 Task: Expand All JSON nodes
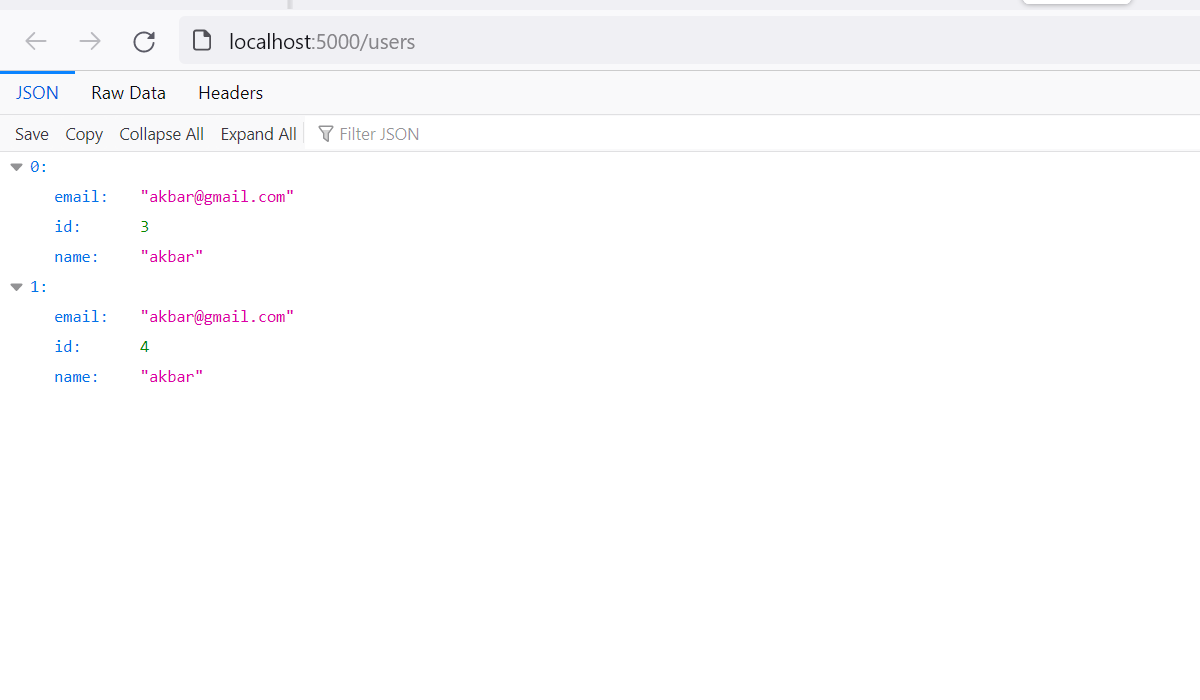point(258,134)
